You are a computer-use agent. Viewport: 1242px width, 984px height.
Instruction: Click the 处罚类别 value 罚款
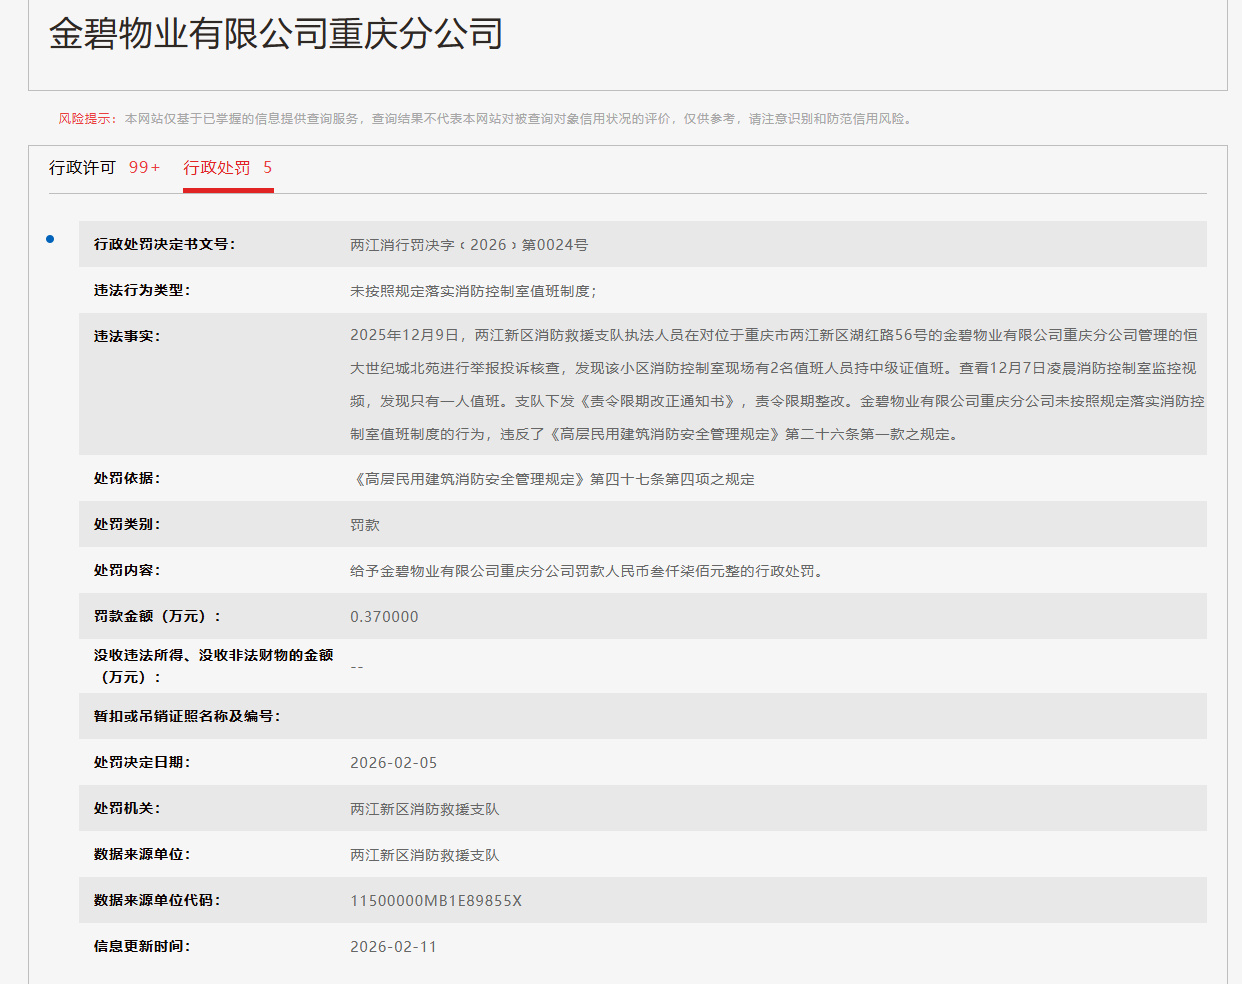(x=365, y=525)
